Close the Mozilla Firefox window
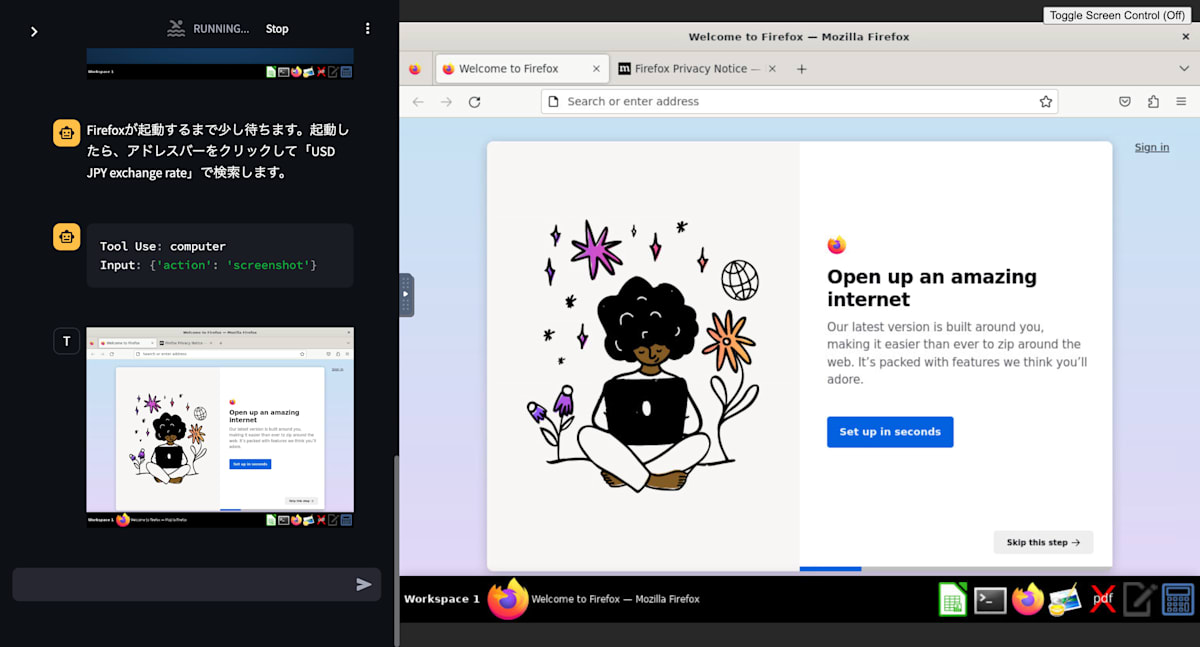This screenshot has height=647, width=1200. point(1186,37)
